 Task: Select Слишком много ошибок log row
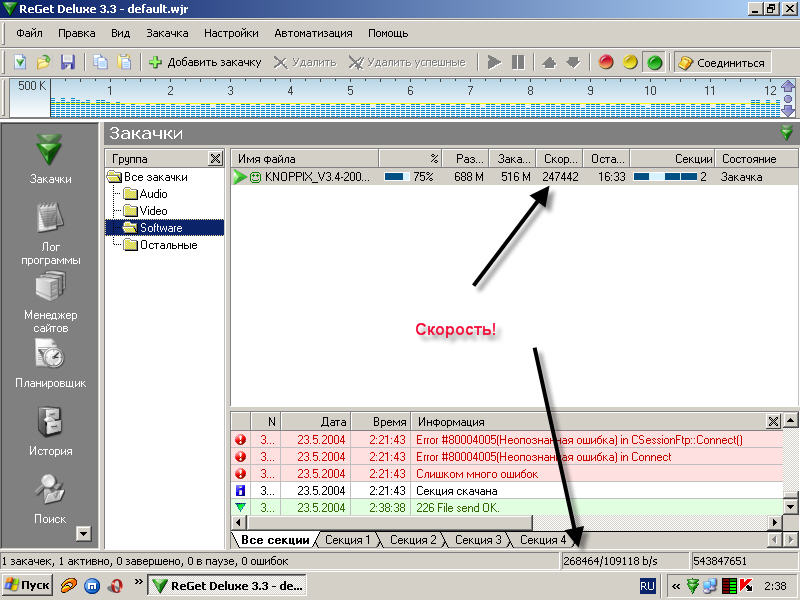(x=507, y=474)
